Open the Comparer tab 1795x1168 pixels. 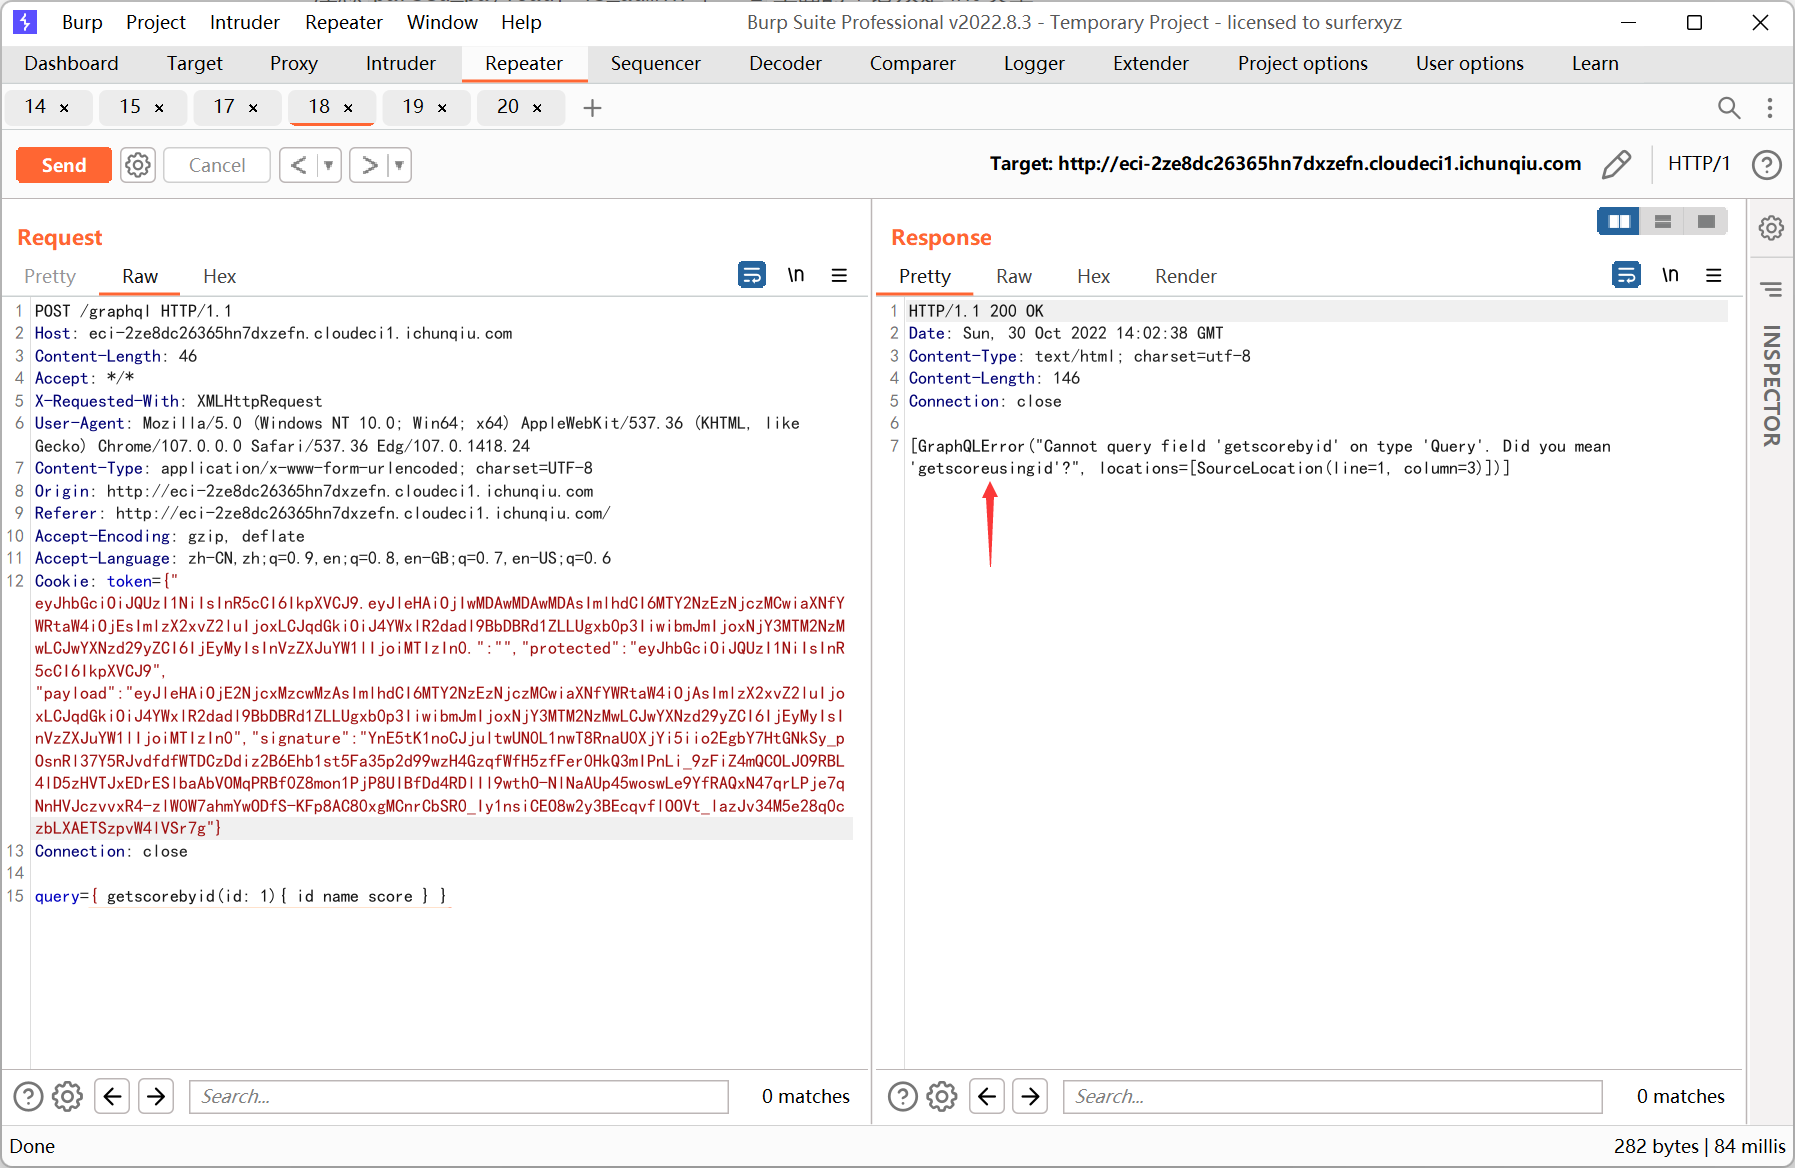tap(912, 63)
